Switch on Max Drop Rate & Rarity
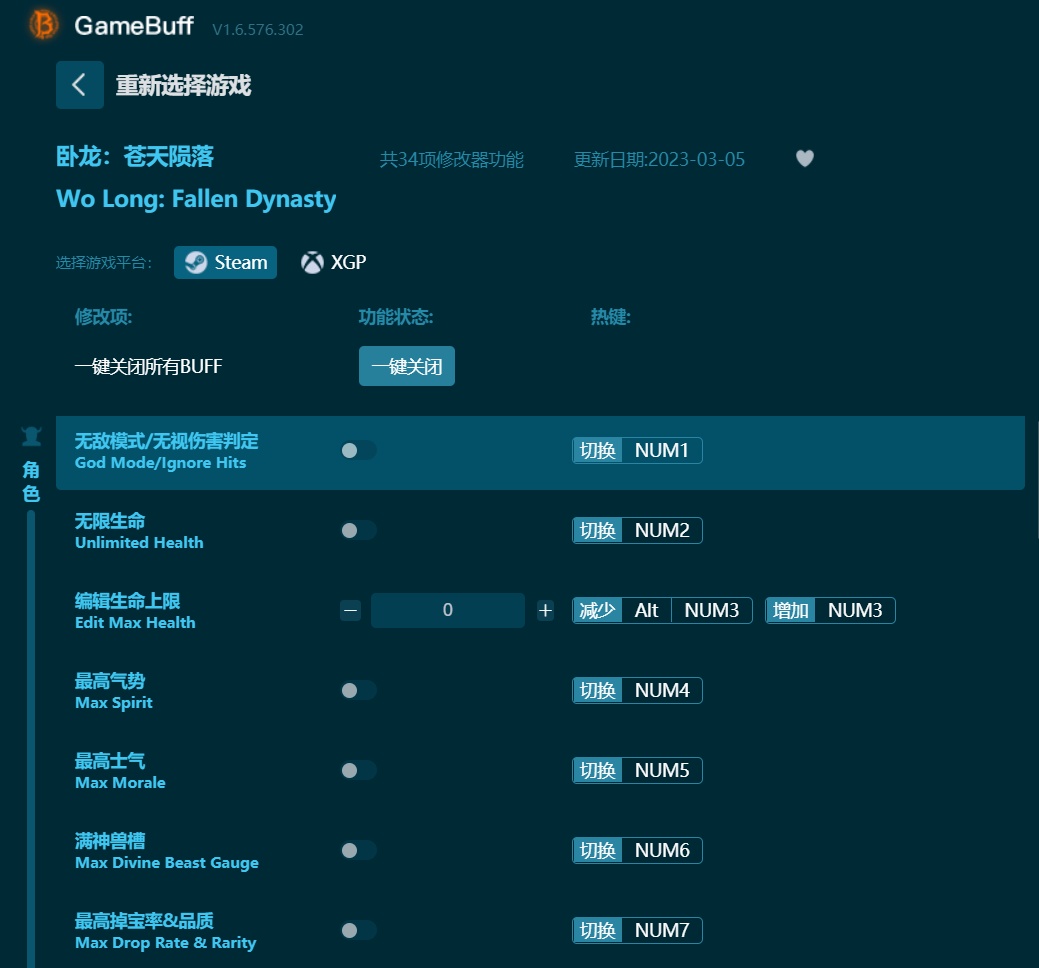The width and height of the screenshot is (1039, 968). pyautogui.click(x=358, y=930)
